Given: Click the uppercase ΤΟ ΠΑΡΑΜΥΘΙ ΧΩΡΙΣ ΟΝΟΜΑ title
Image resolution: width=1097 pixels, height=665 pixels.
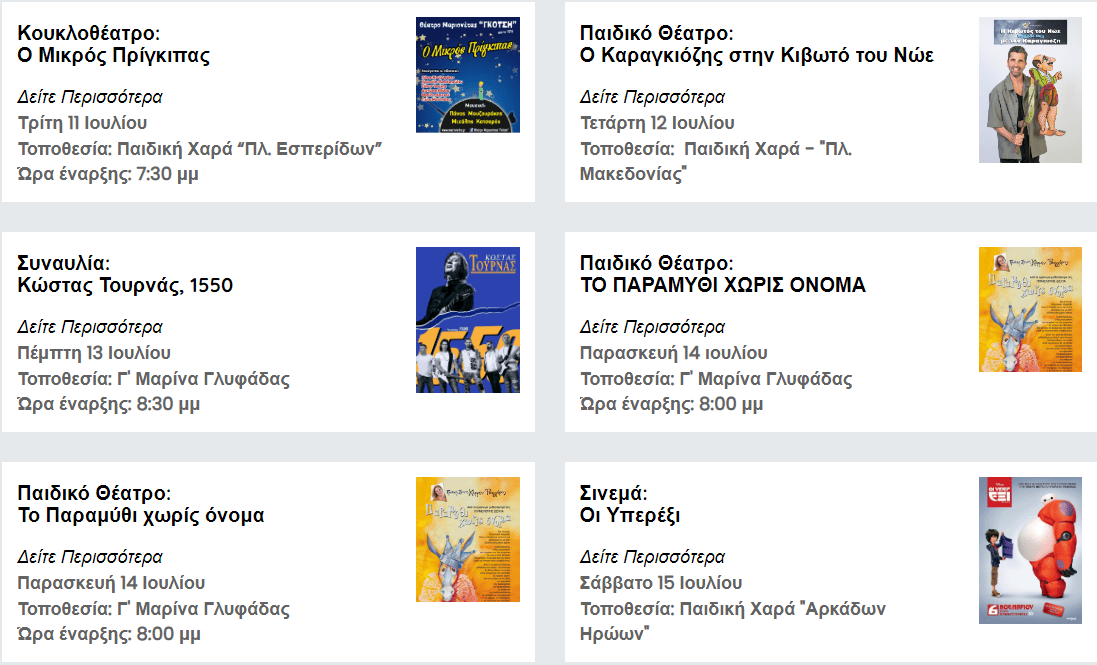Looking at the screenshot, I should (x=722, y=286).
